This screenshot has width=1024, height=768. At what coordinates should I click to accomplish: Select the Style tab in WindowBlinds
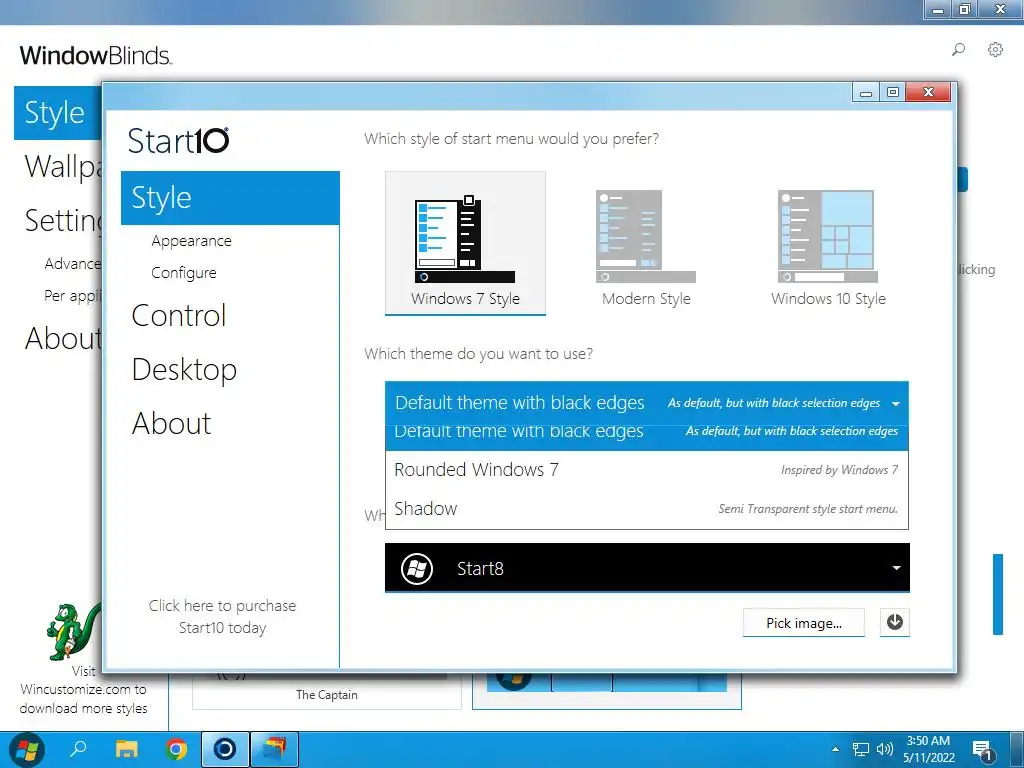(x=57, y=112)
